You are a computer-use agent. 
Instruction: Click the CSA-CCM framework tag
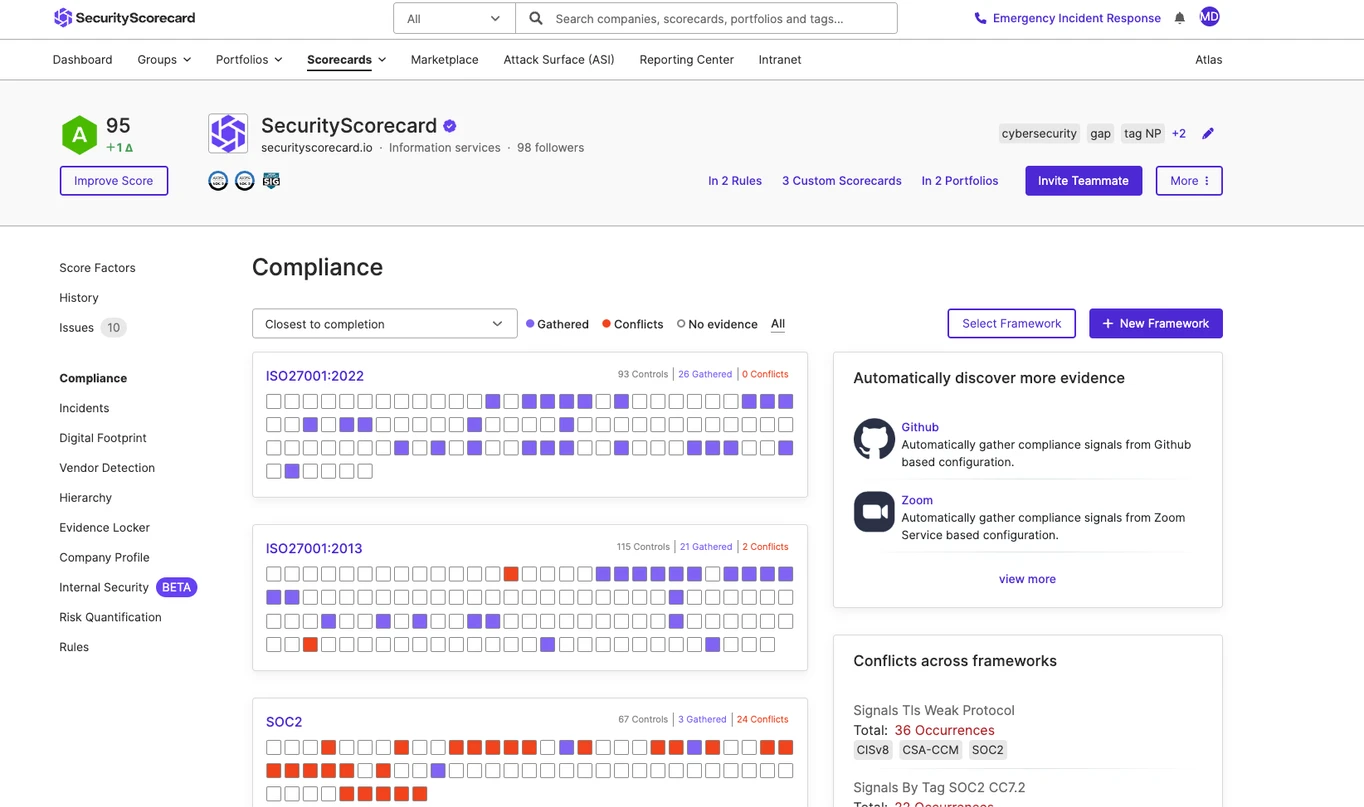point(930,750)
